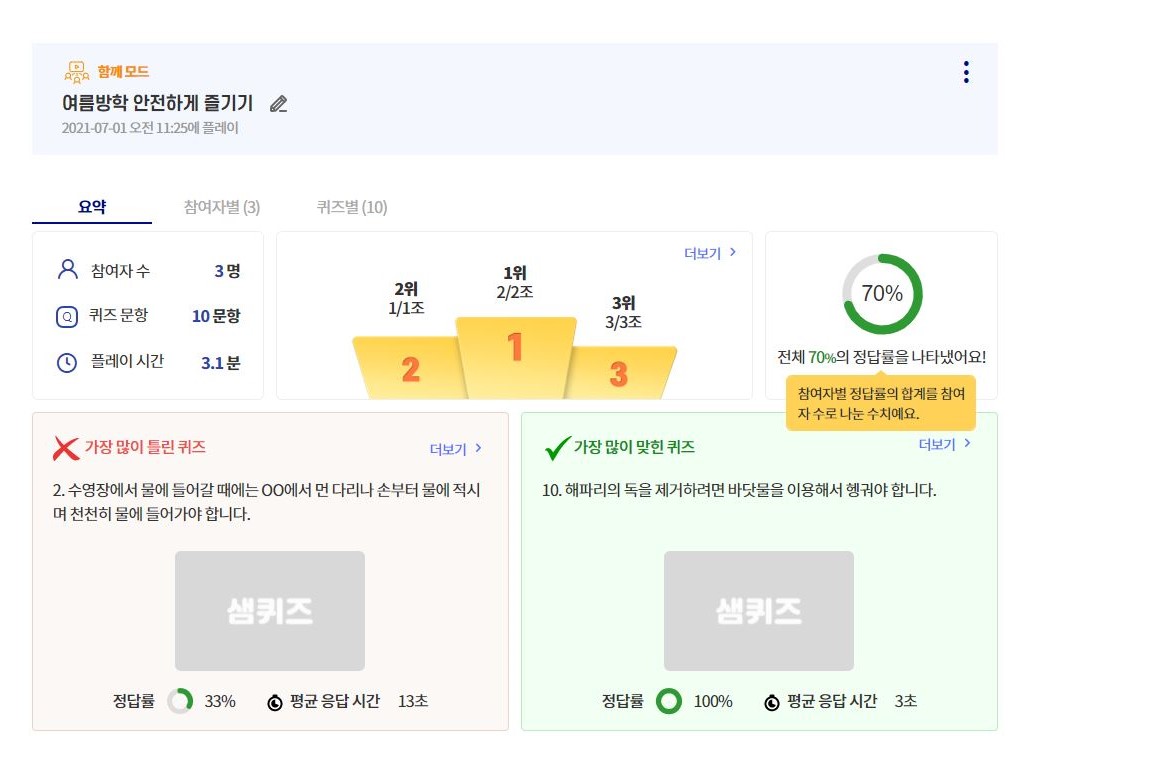Switch to the 퀴즈별 (10) tab
The height and width of the screenshot is (778, 1173).
pyautogui.click(x=352, y=207)
